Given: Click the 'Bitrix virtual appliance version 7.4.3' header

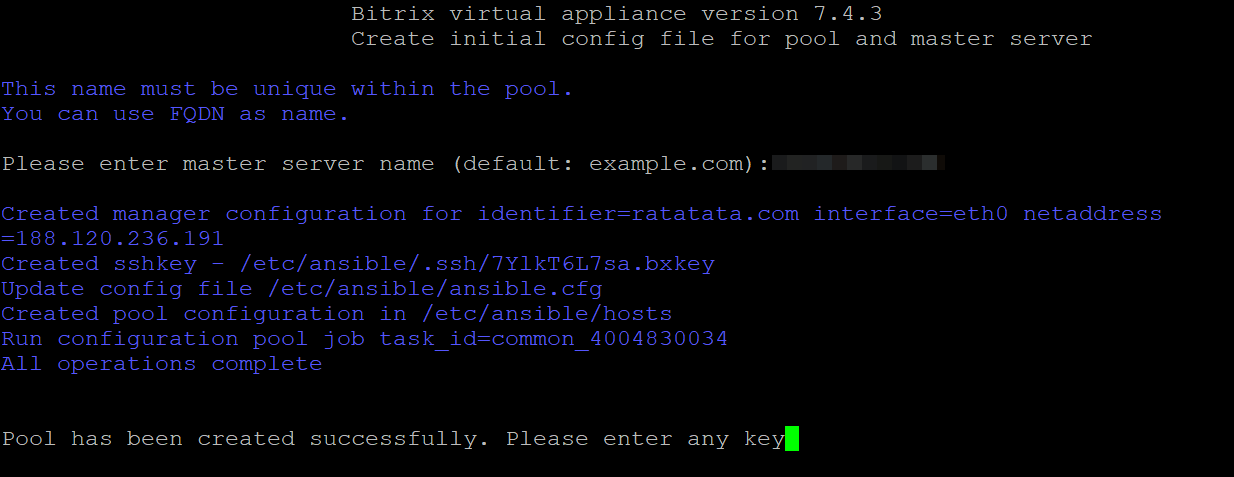Looking at the screenshot, I should 616,14.
